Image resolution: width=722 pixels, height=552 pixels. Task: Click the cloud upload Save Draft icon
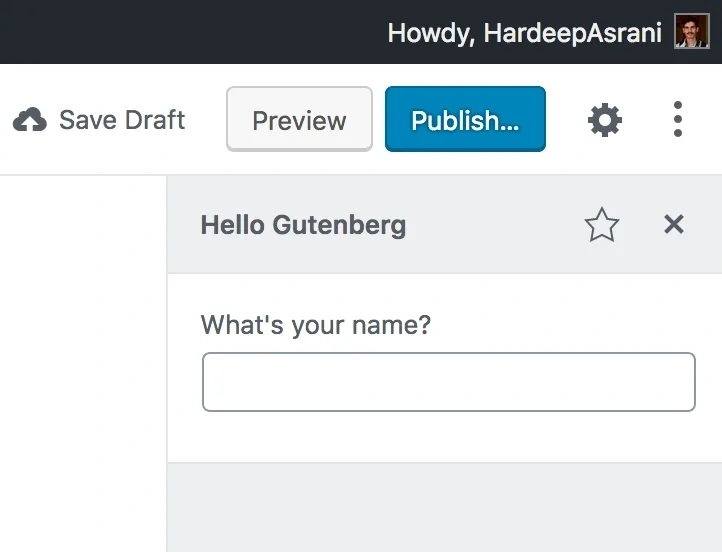30,121
